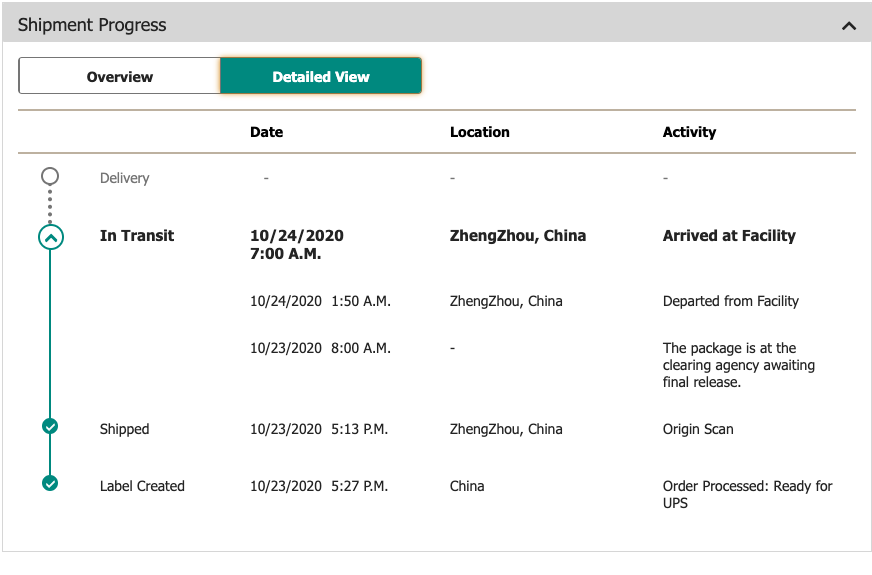Click the Departed from Facility activity
872x575 pixels.
coord(730,301)
